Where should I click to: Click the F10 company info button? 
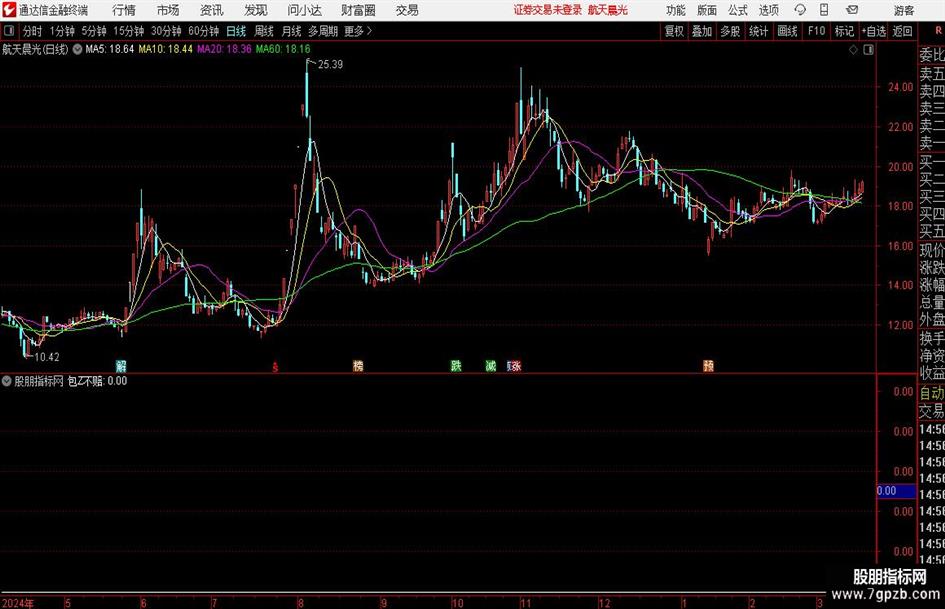pyautogui.click(x=816, y=31)
